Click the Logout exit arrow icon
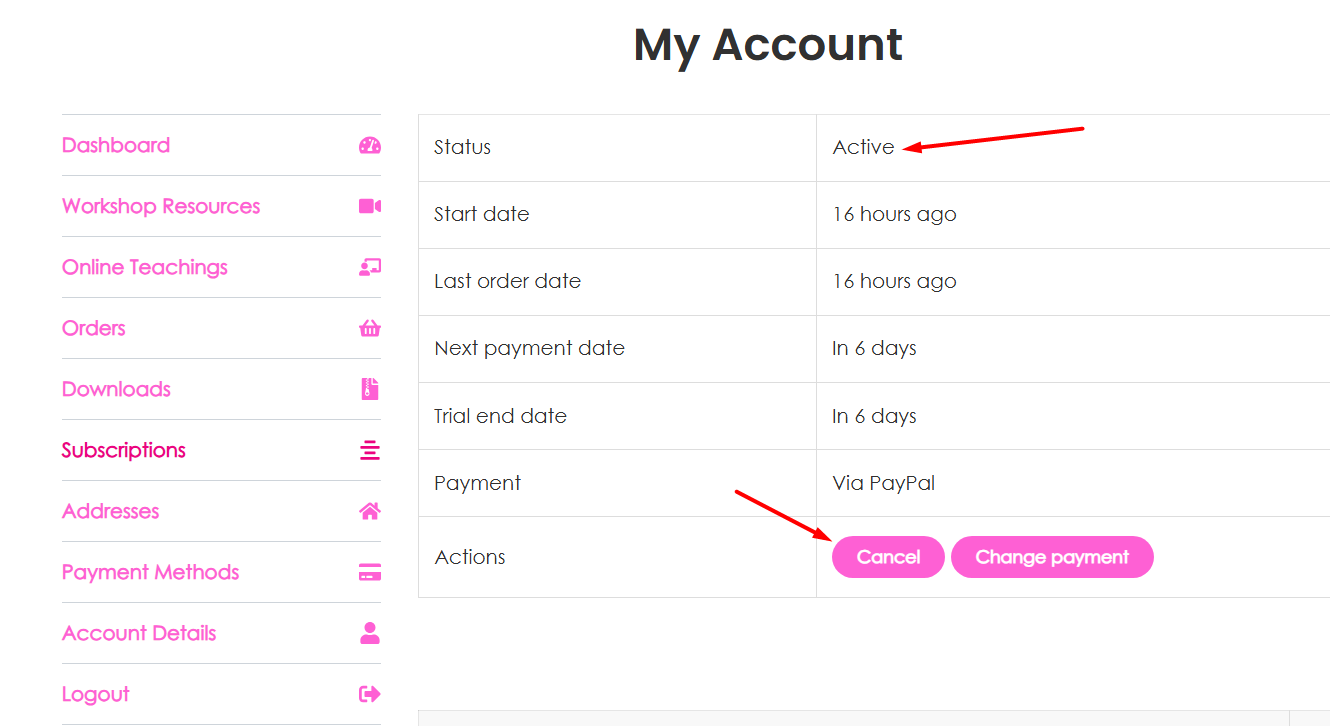1330x726 pixels. (369, 694)
